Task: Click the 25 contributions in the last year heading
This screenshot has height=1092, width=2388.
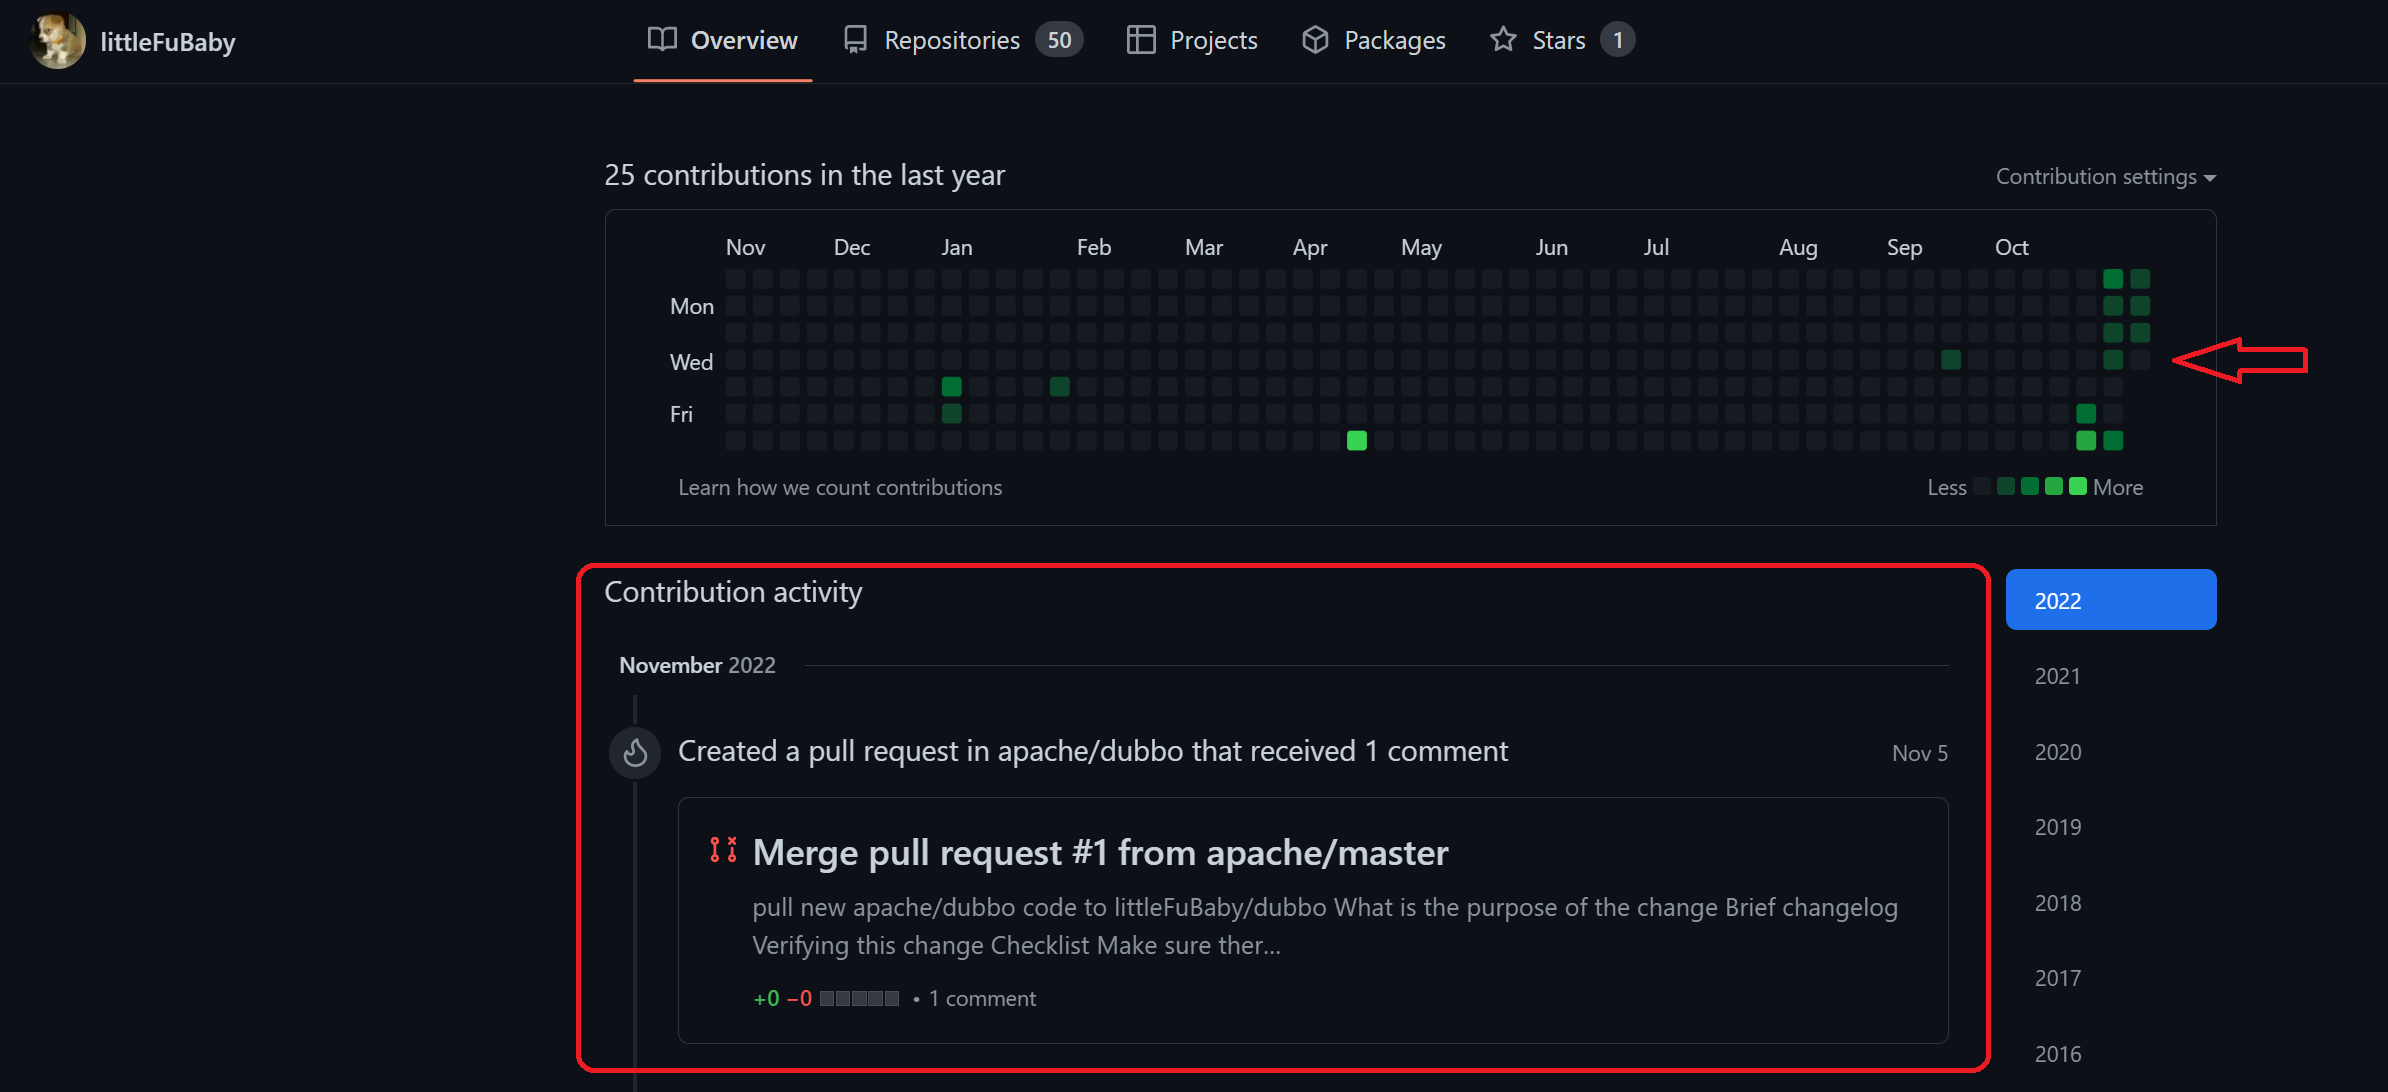Action: click(x=804, y=175)
